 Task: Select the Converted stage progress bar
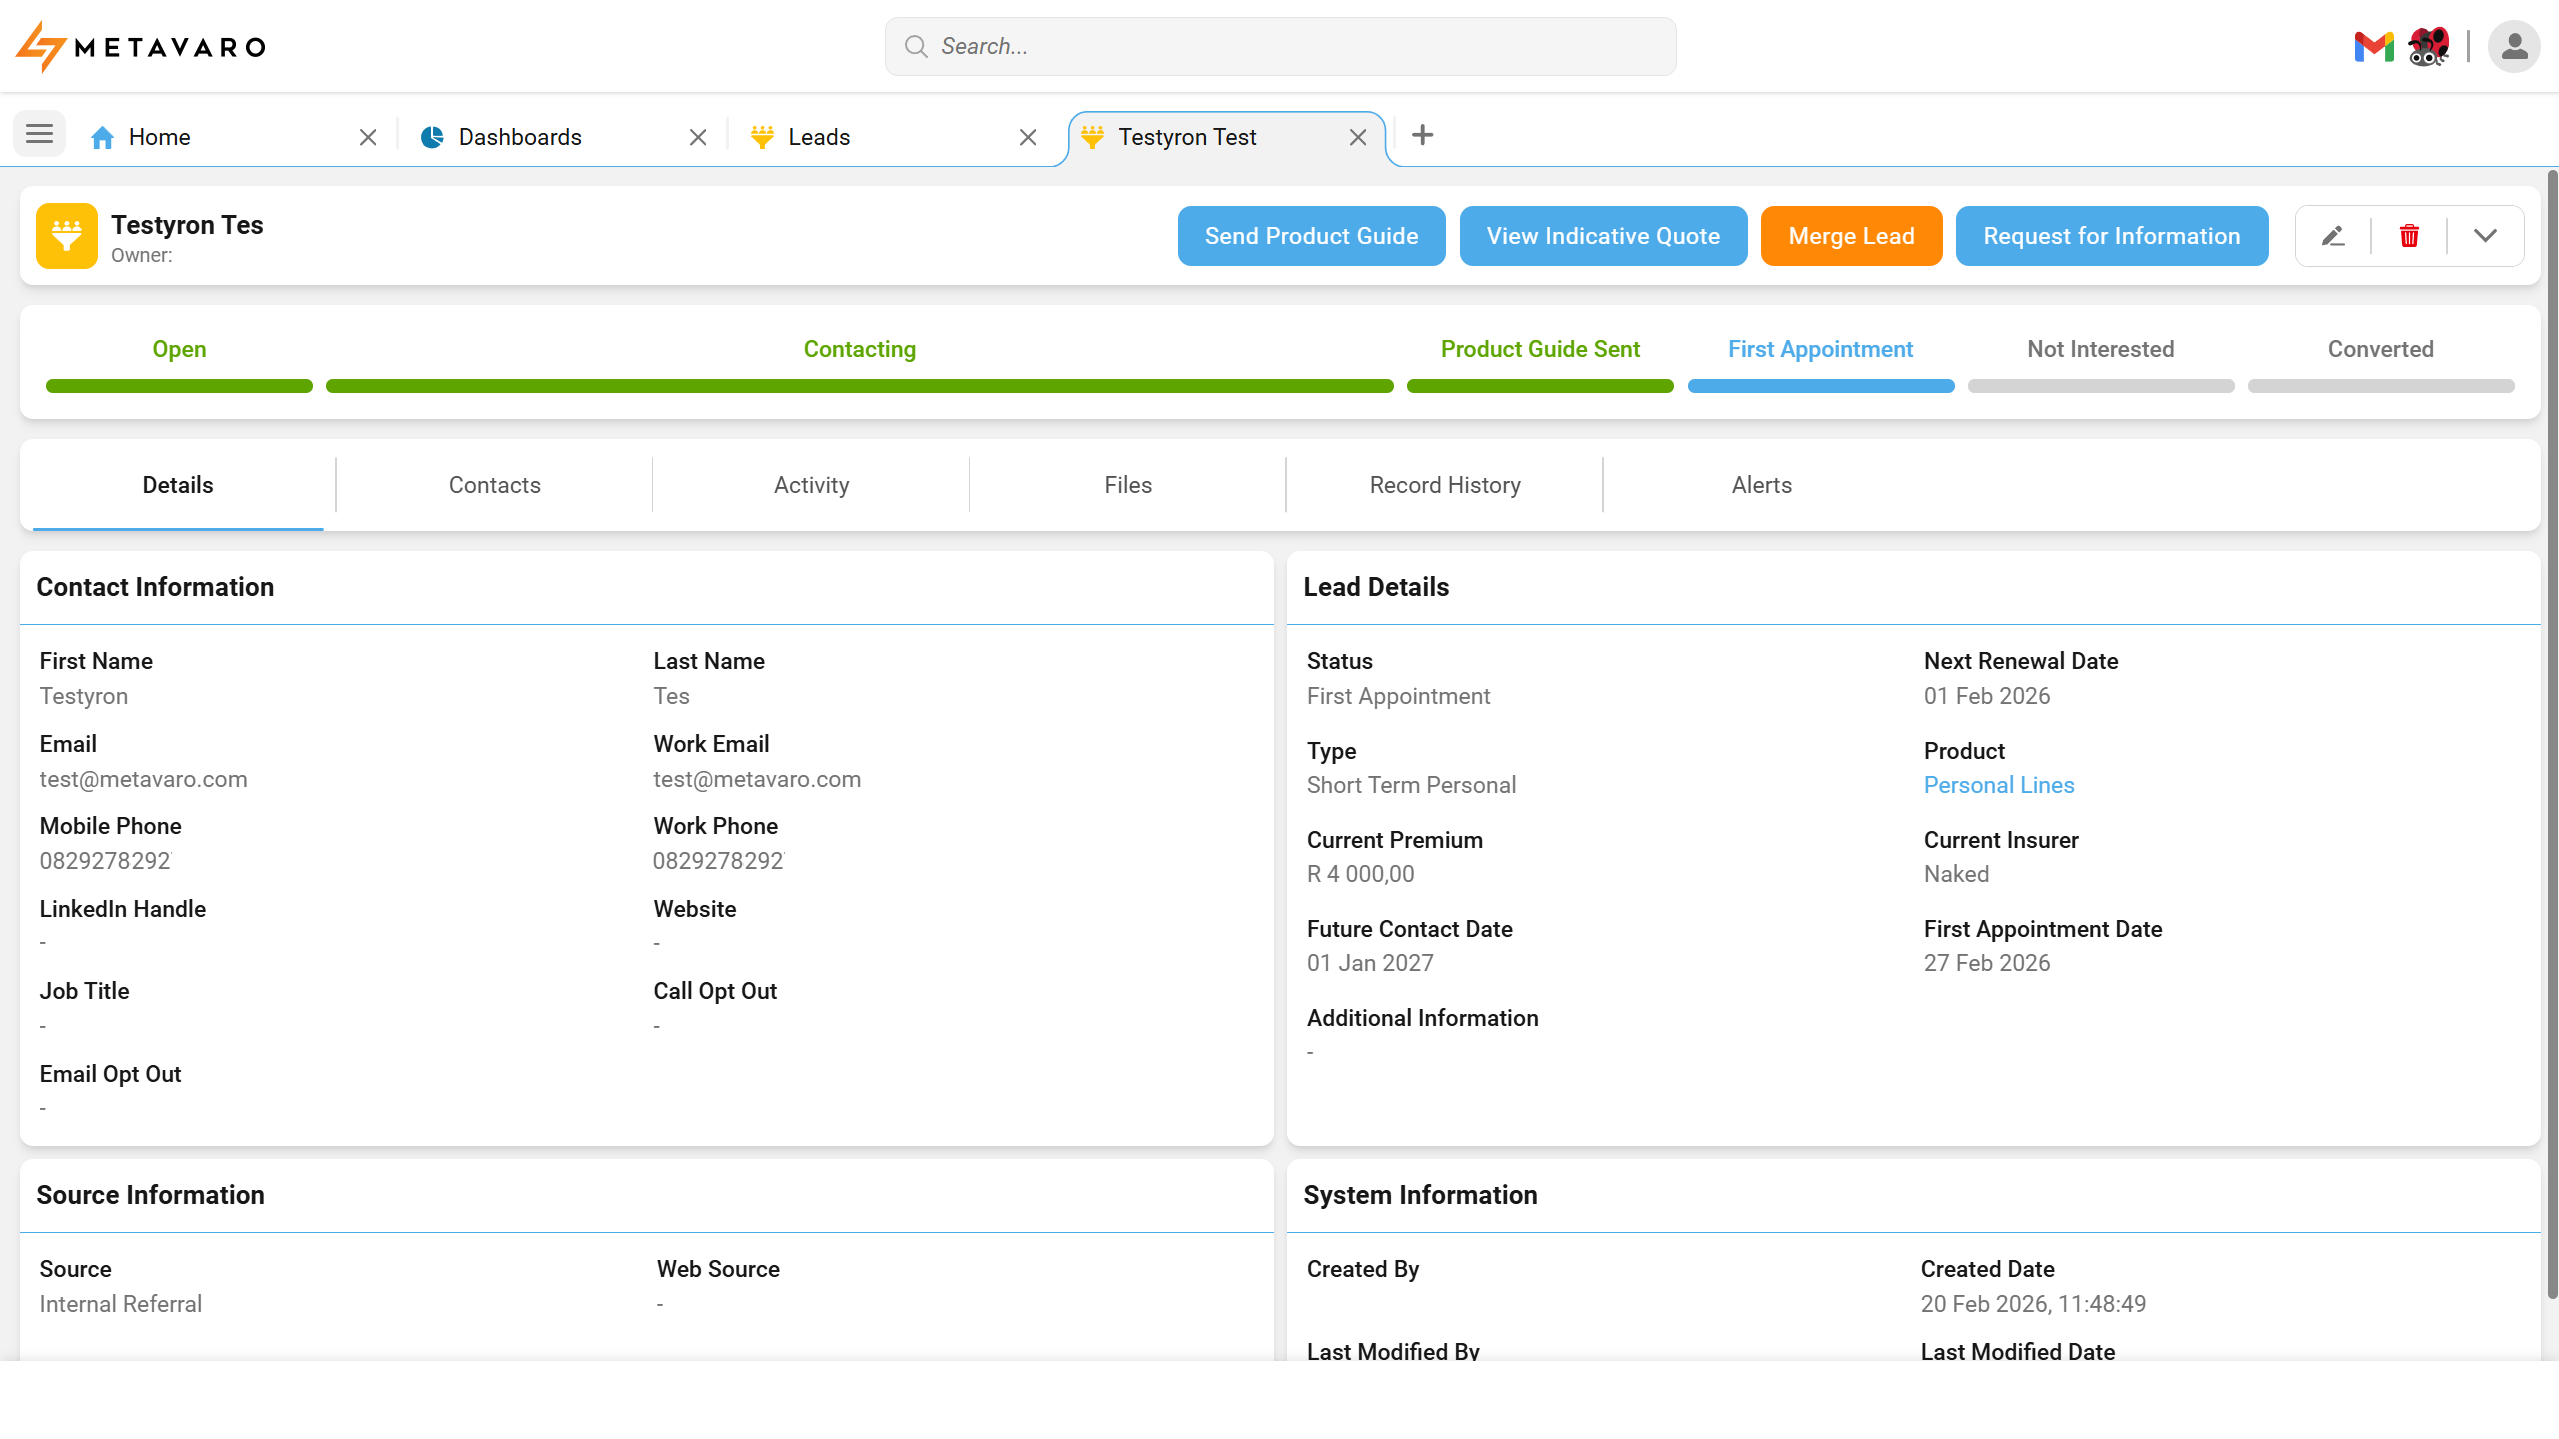[x=2380, y=385]
